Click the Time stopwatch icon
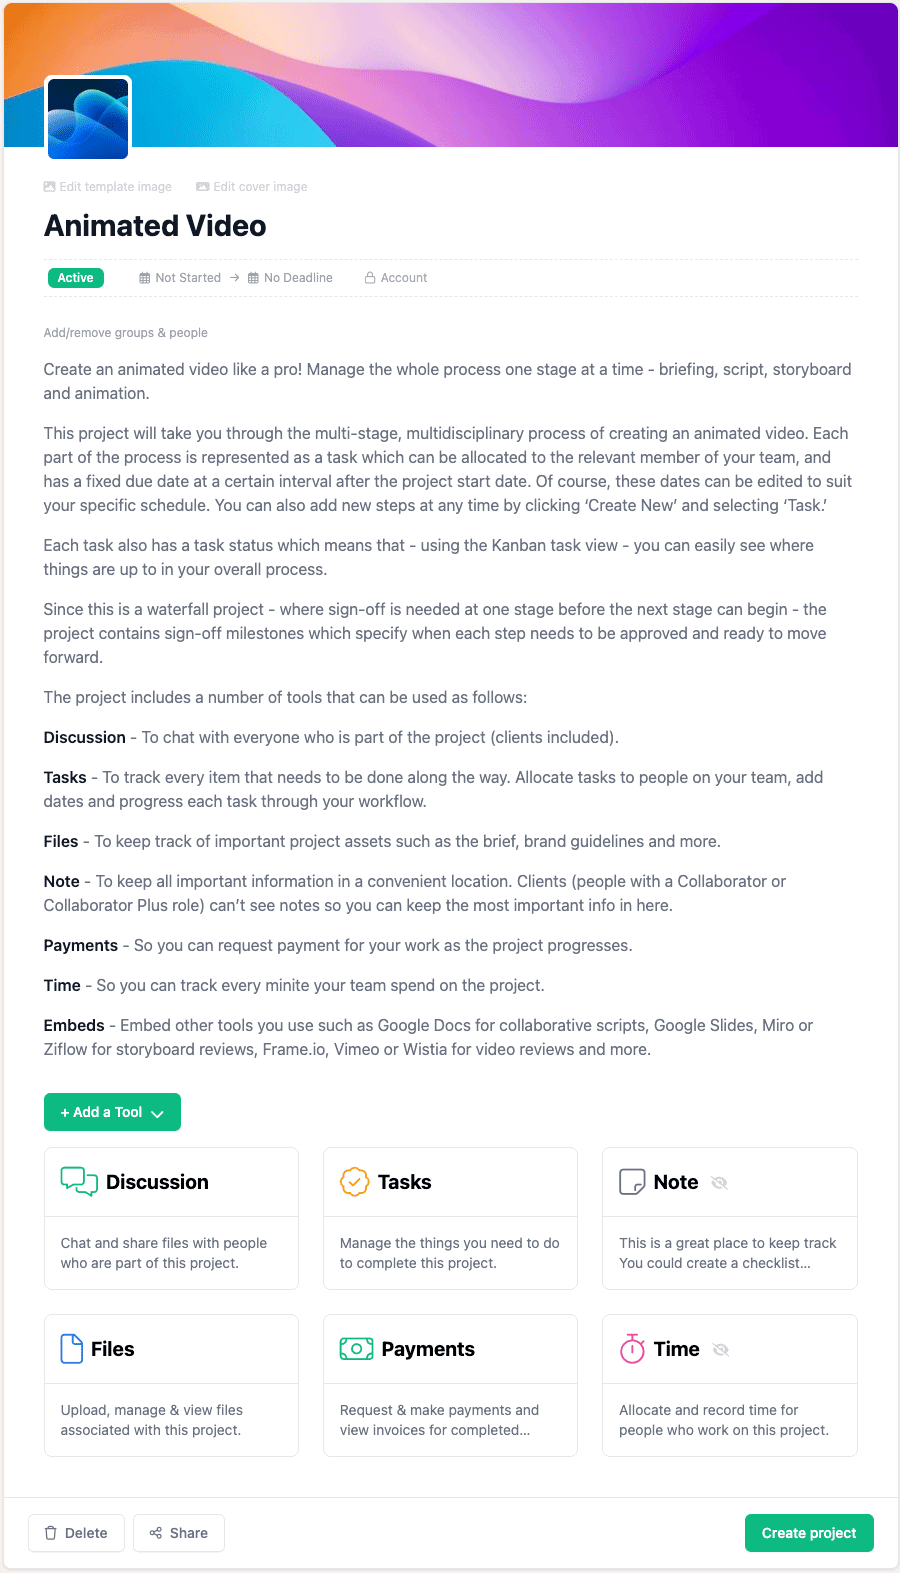The image size is (900, 1573). click(632, 1349)
